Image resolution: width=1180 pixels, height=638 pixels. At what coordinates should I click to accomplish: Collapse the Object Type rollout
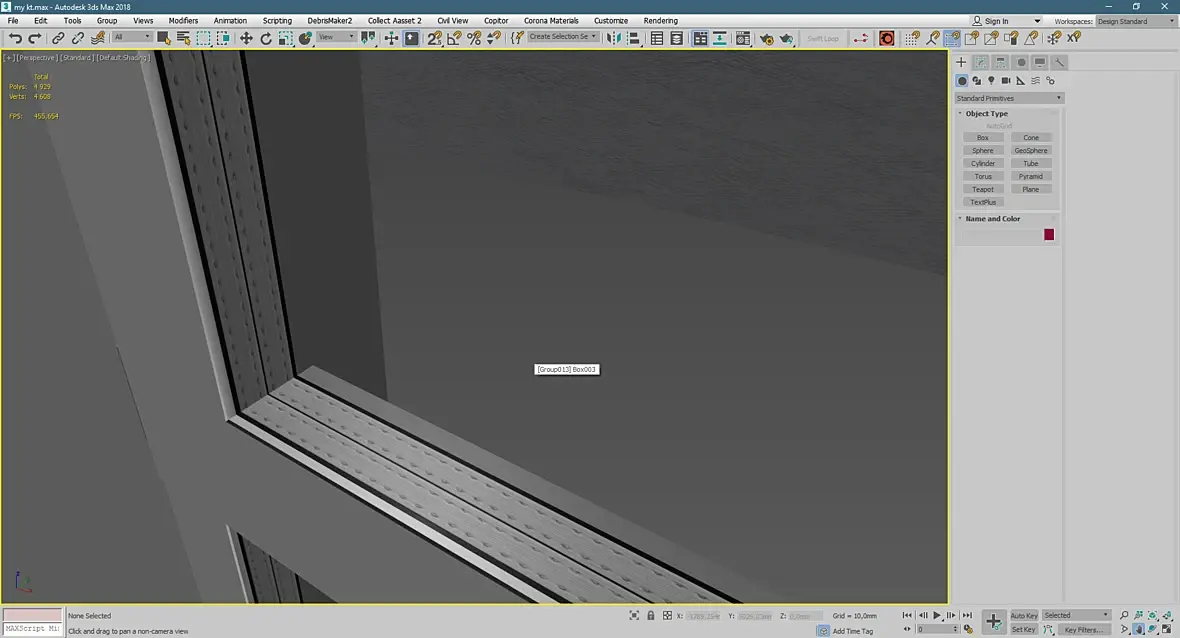(x=986, y=114)
